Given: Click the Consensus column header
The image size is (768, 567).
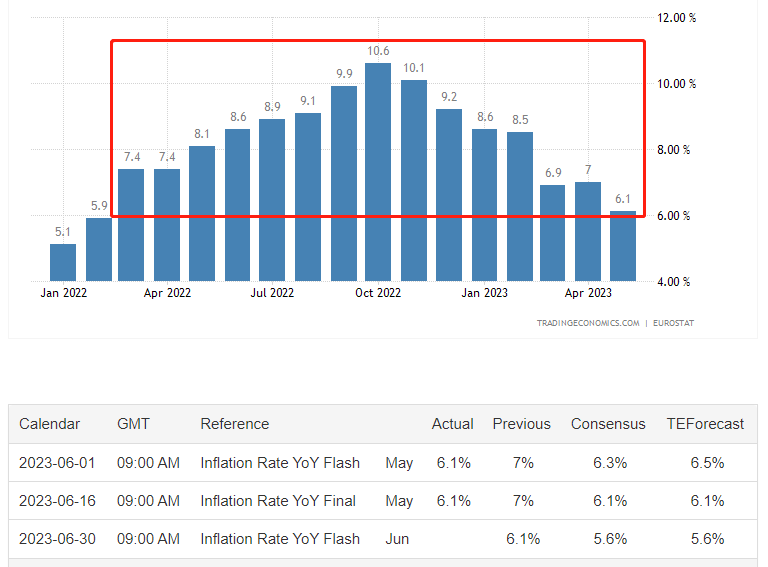Looking at the screenshot, I should (608, 424).
